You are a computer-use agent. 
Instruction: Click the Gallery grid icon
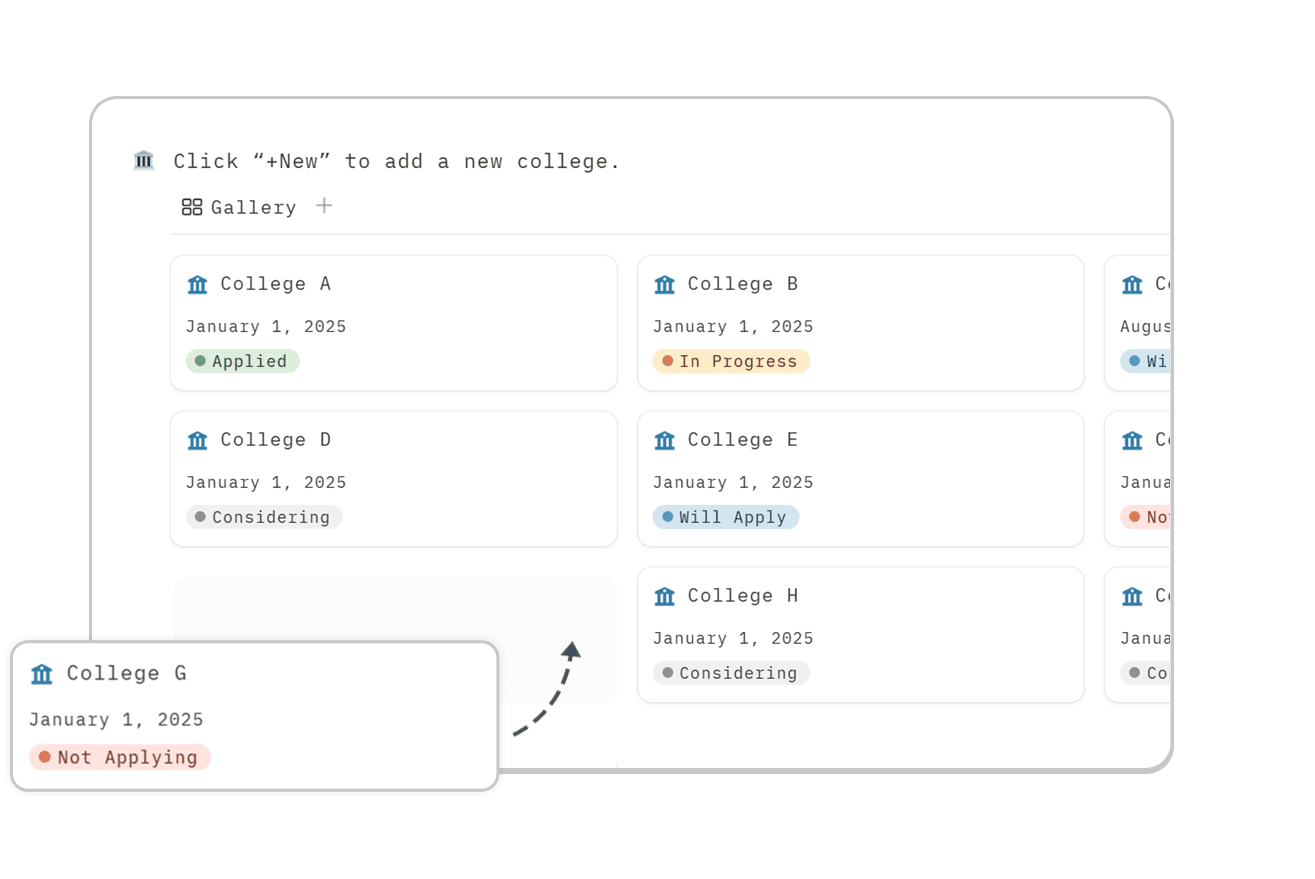click(x=192, y=207)
